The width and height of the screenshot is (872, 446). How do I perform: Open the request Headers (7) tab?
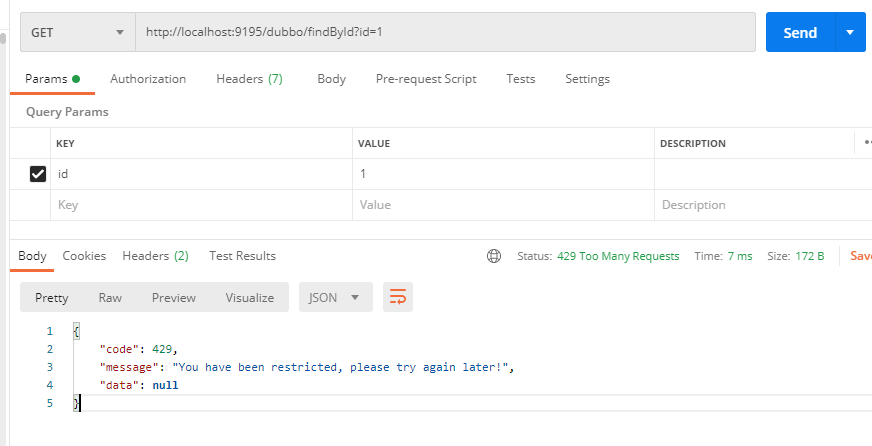pyautogui.click(x=249, y=79)
